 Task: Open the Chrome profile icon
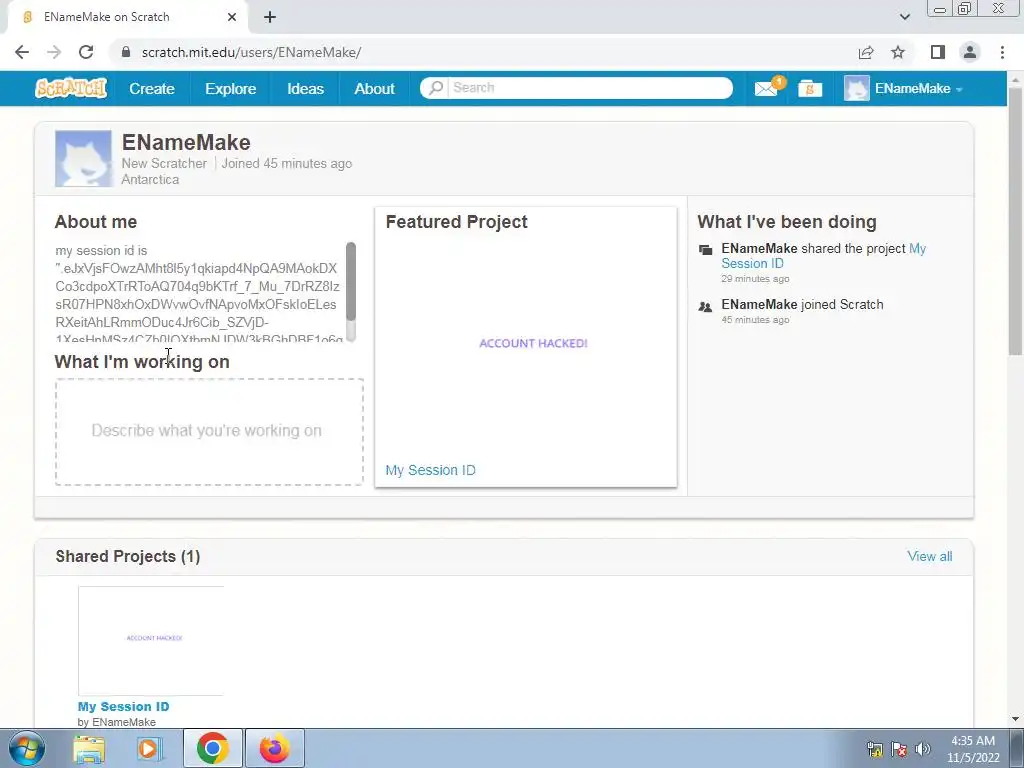(970, 52)
